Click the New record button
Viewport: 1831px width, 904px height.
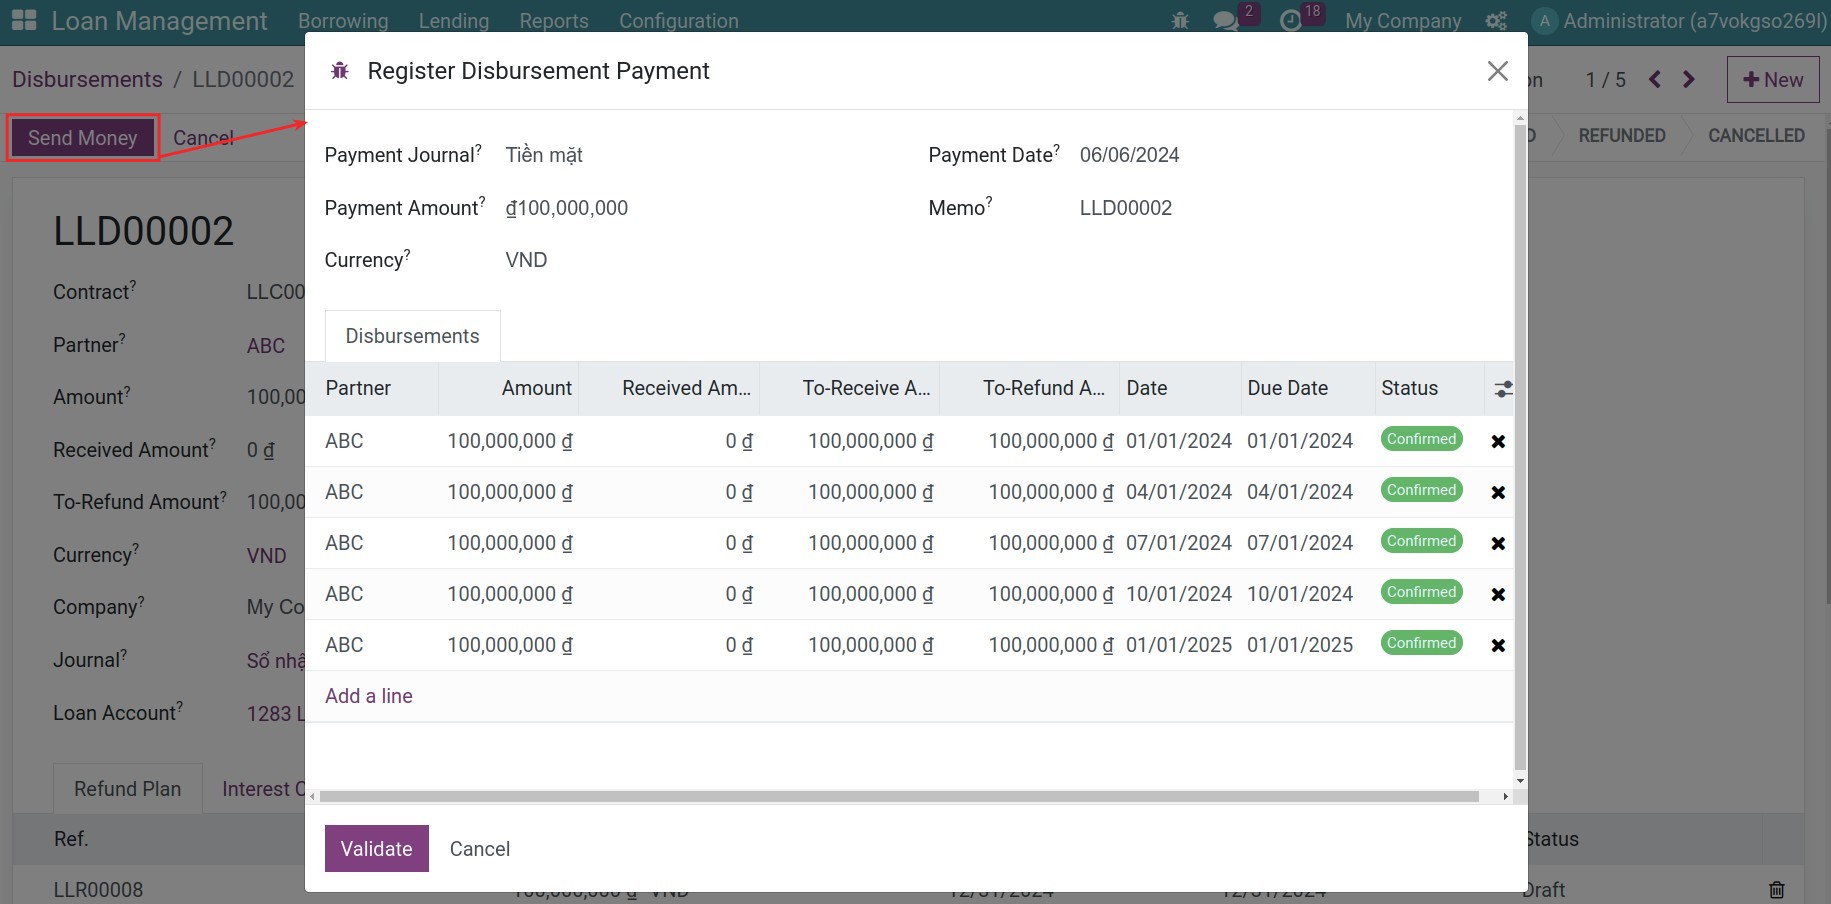coord(1773,80)
